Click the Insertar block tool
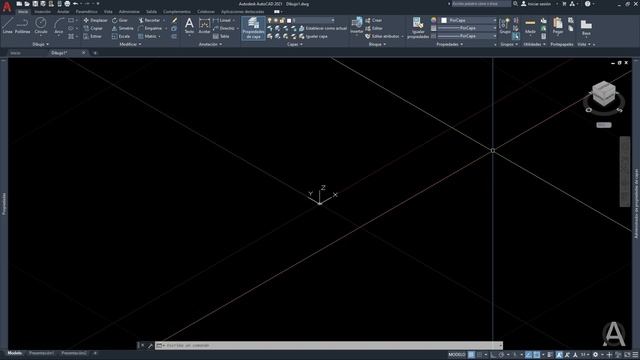Viewport: 640px width, 360px height. pyautogui.click(x=356, y=25)
